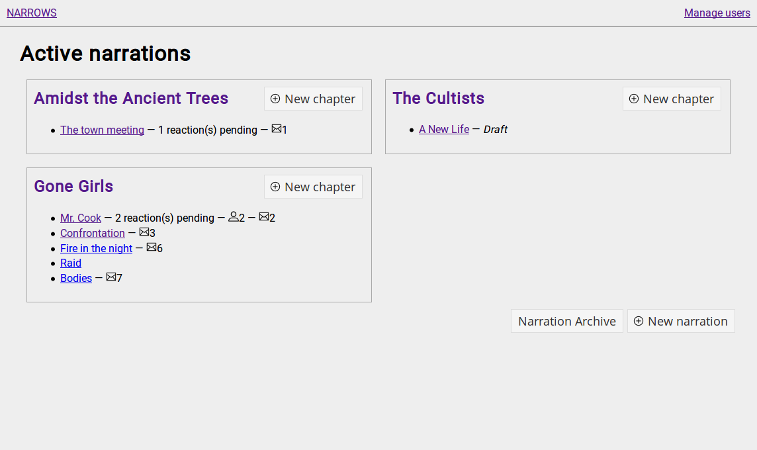757x450 pixels.
Task: Click the envelope icon next to Fire in the night
Action: [151, 247]
